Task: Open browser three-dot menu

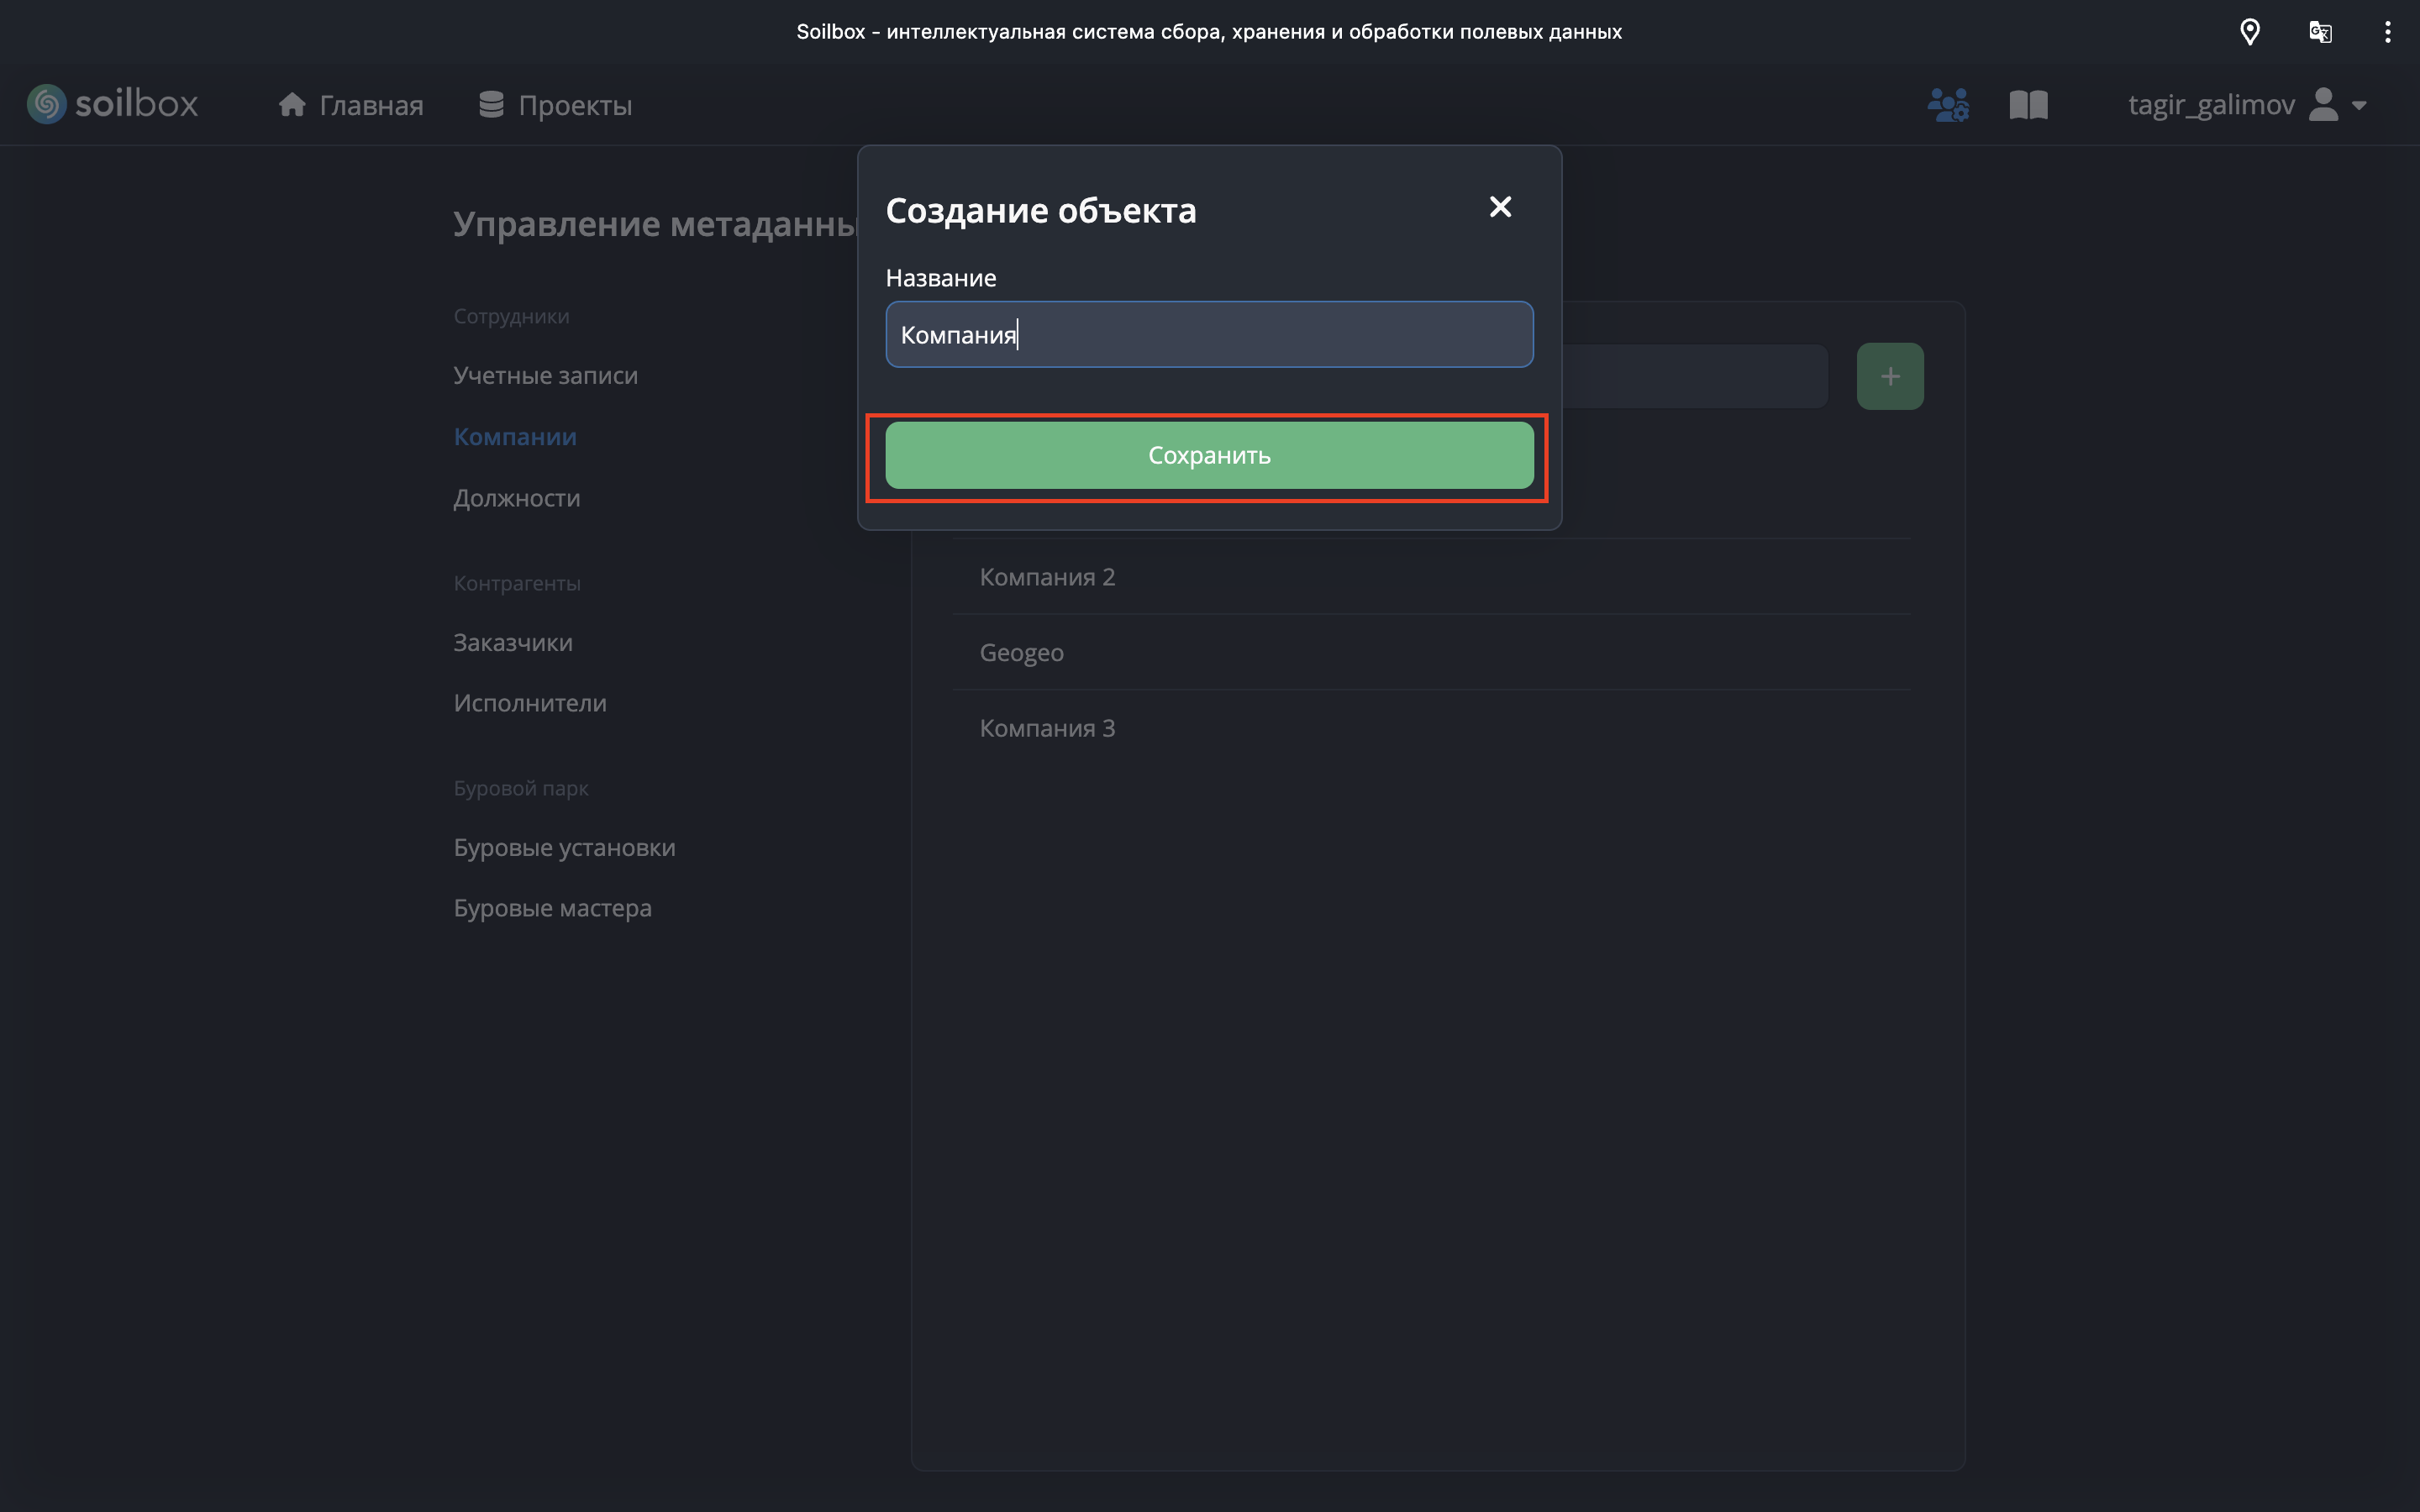Action: pyautogui.click(x=2387, y=32)
